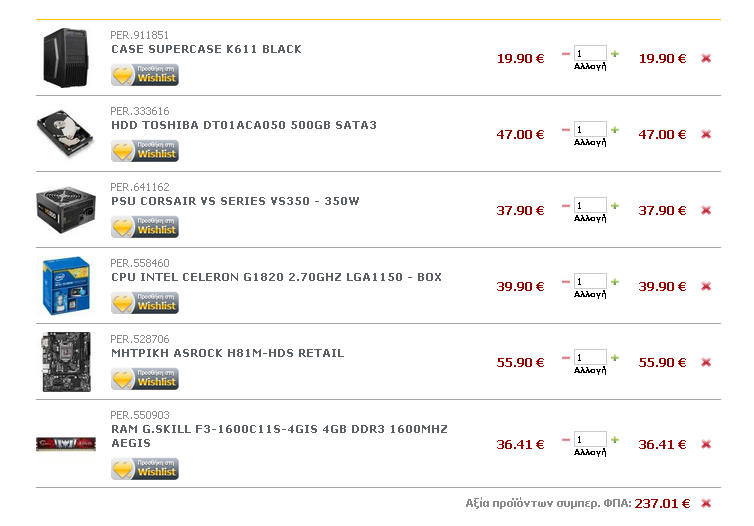Delete PSU CORSAIR VS350 row

(706, 211)
